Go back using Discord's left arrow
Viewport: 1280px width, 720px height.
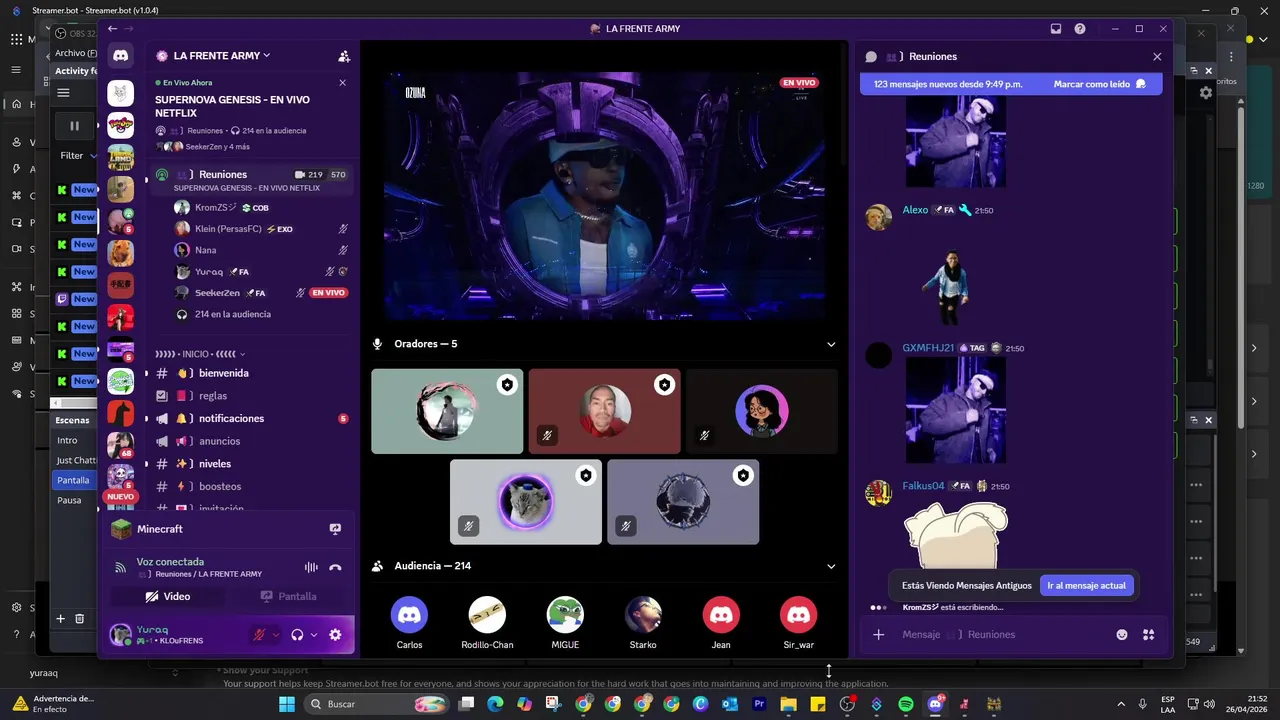coord(112,29)
